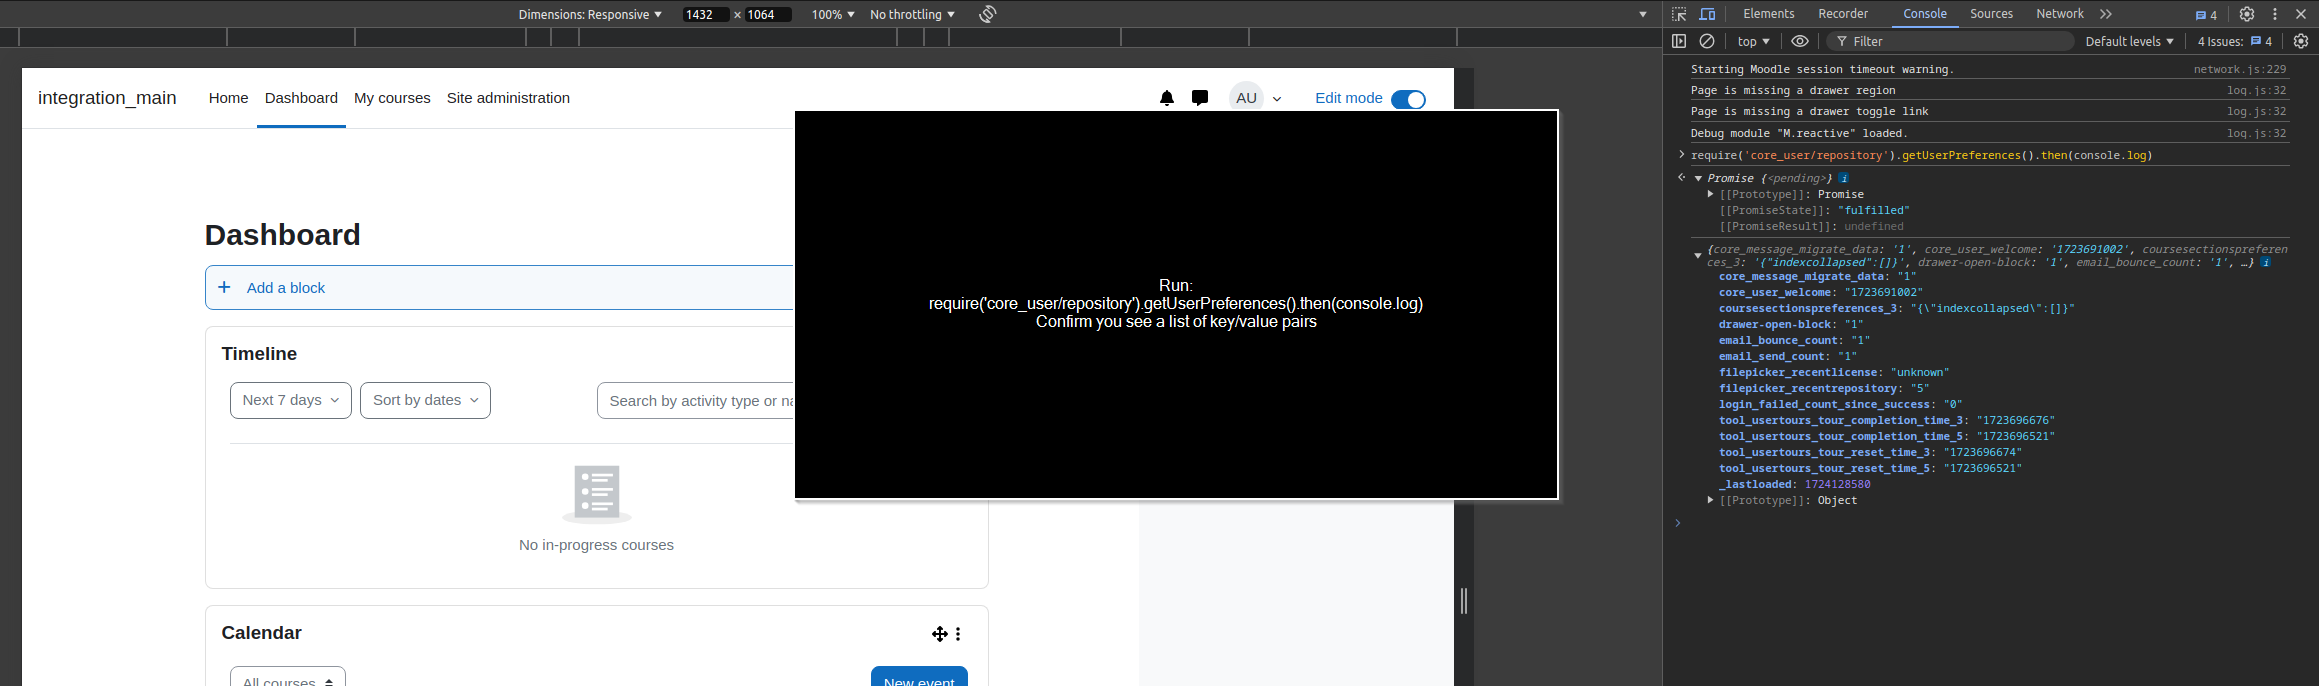2319x686 pixels.
Task: Click the viewport width field 1432
Action: coord(706,14)
